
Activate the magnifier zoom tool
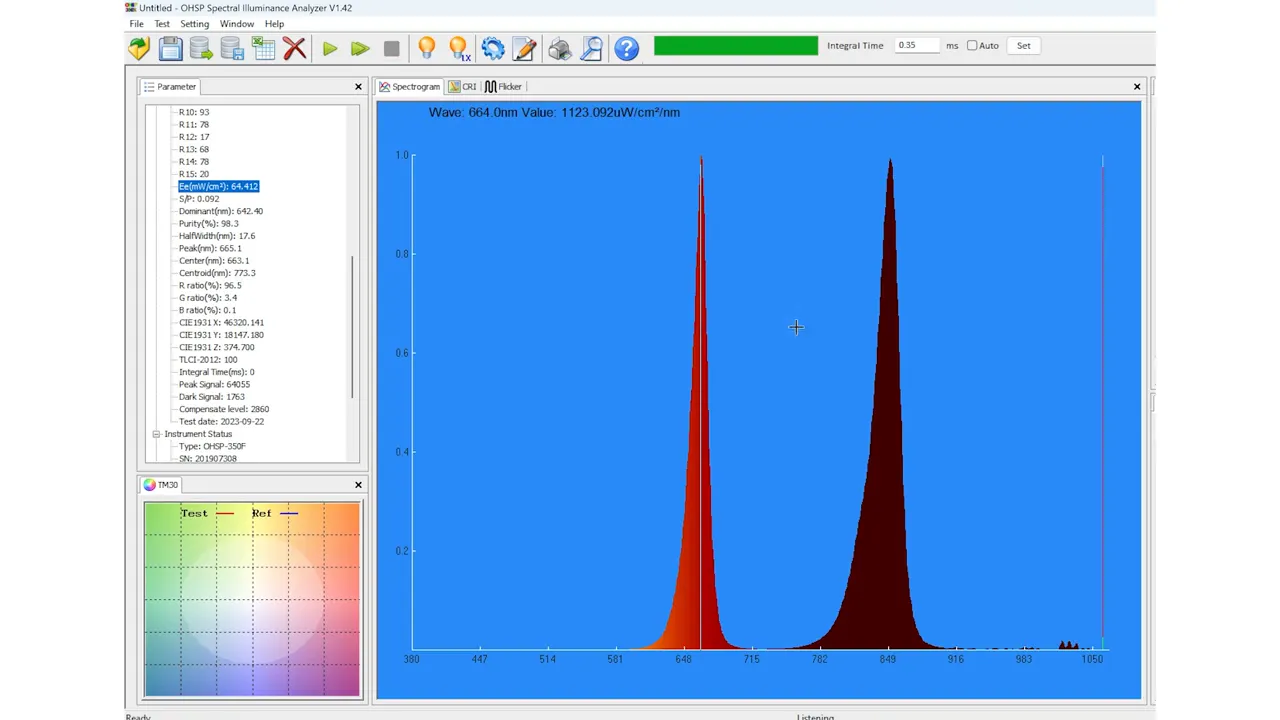click(591, 47)
